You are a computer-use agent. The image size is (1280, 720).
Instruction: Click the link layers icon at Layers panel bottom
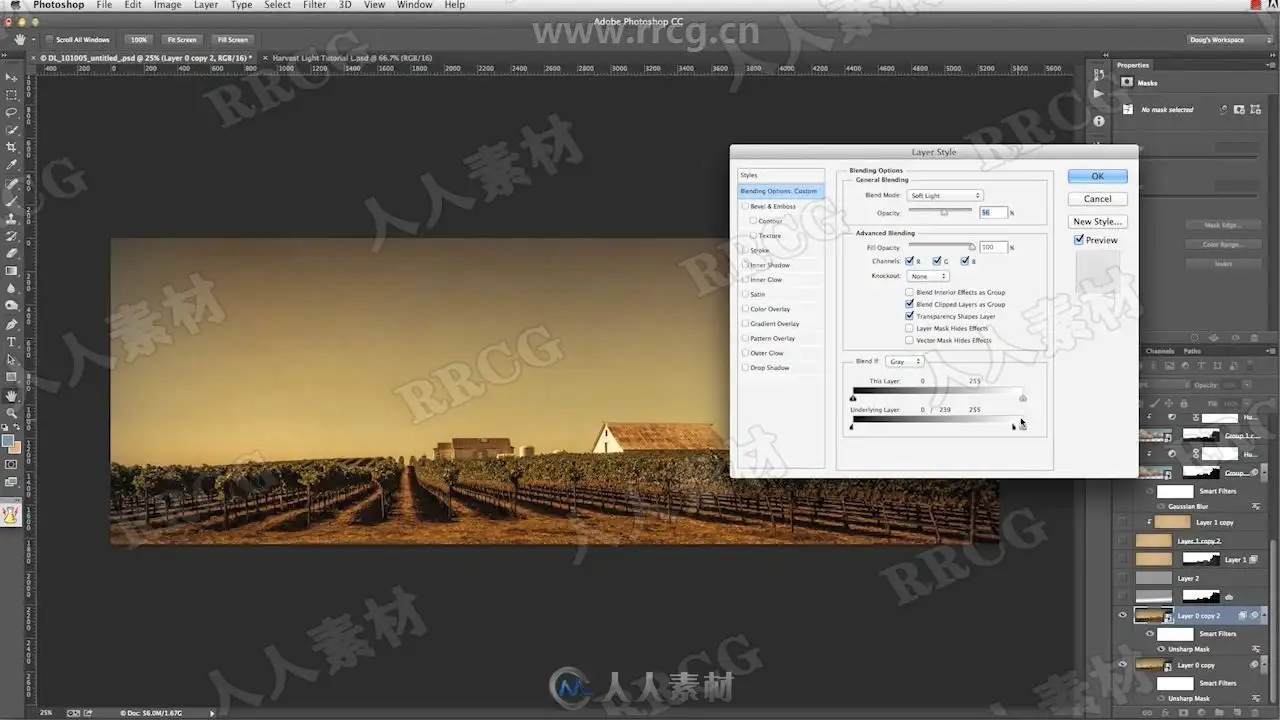click(x=1148, y=713)
